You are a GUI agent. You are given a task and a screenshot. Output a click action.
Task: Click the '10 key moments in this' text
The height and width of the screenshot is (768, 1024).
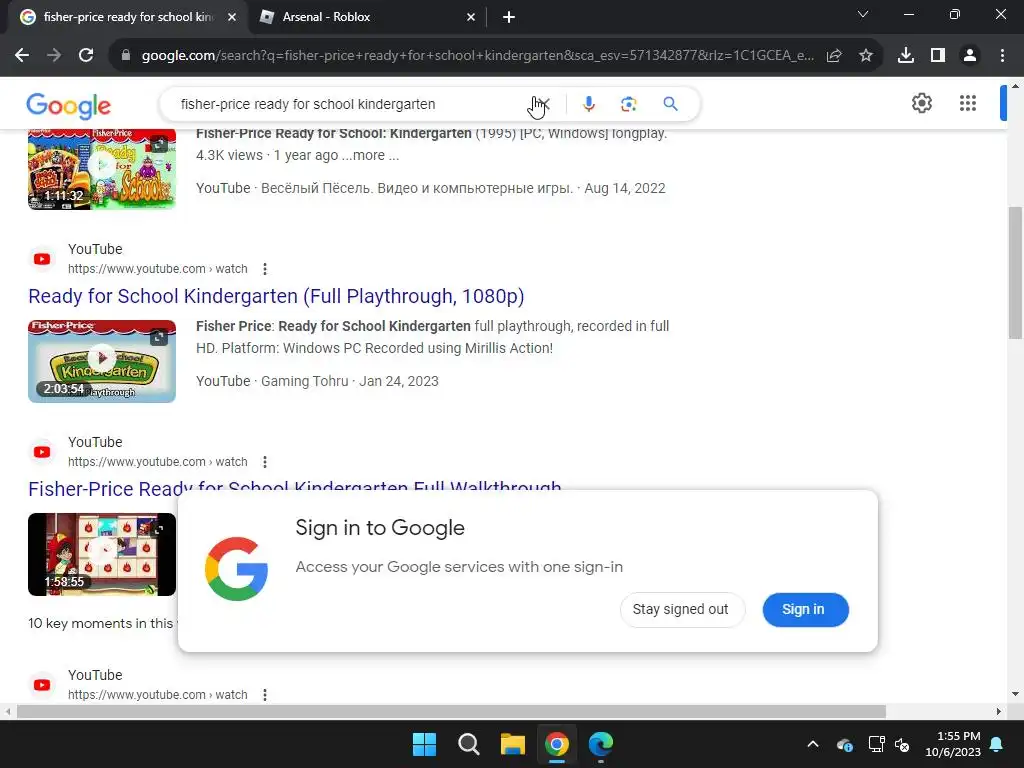click(x=101, y=623)
